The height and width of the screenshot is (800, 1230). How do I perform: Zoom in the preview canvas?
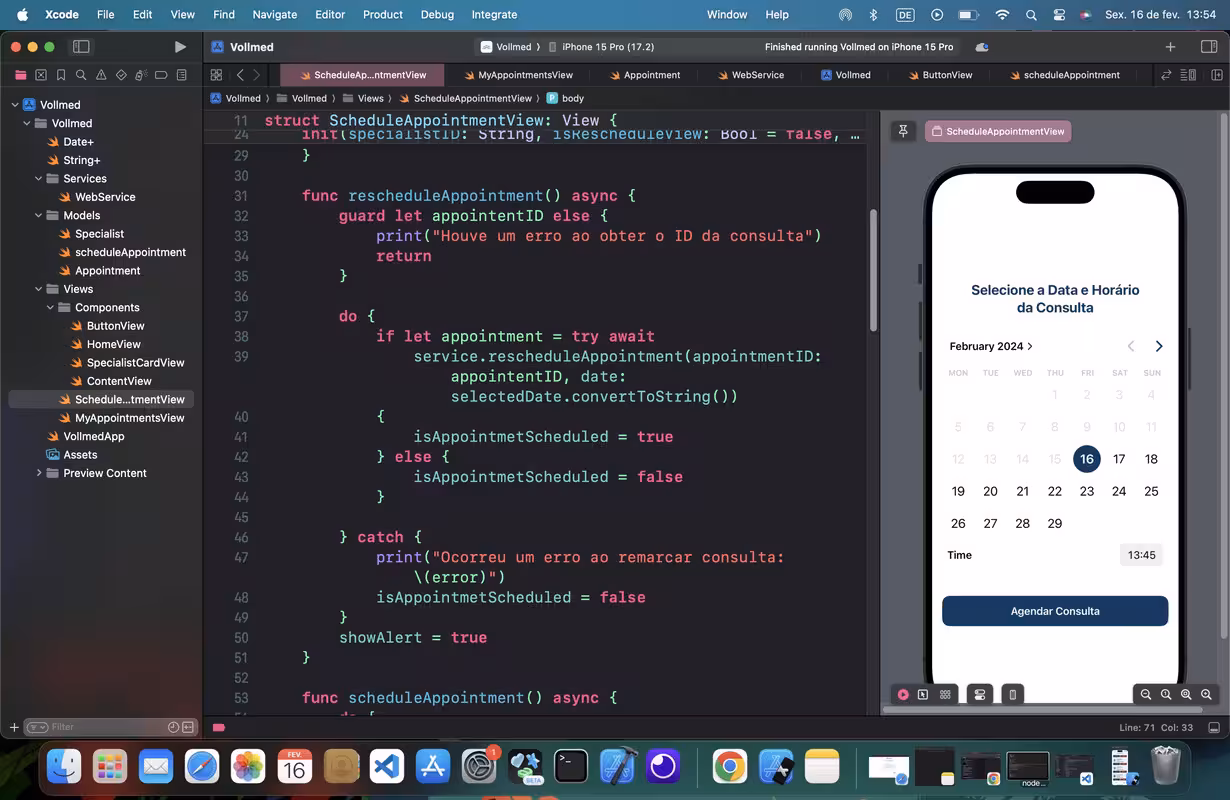(x=1206, y=694)
